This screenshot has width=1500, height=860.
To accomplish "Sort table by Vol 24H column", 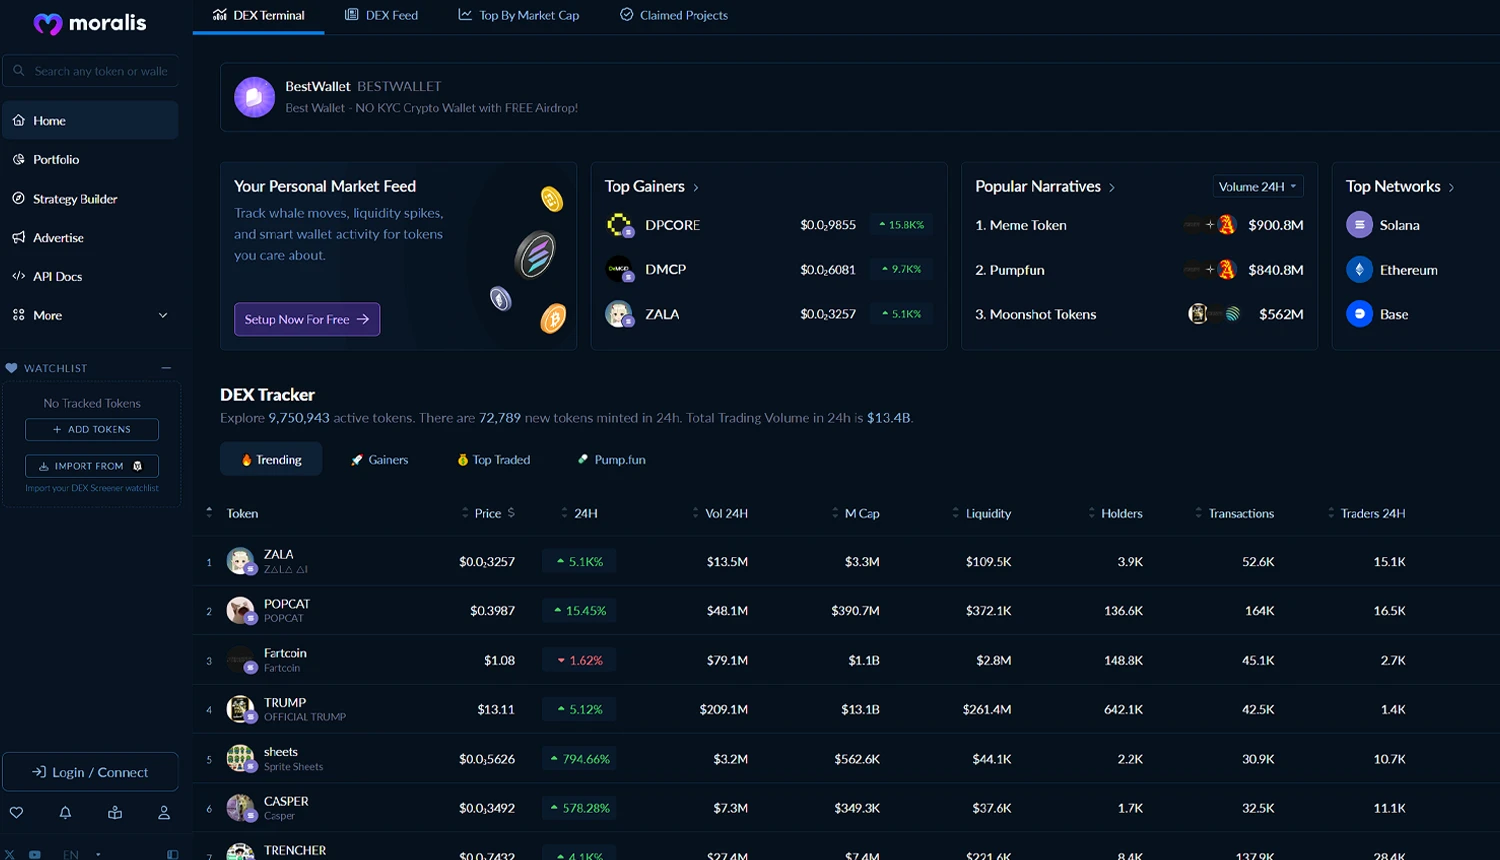I will point(720,513).
